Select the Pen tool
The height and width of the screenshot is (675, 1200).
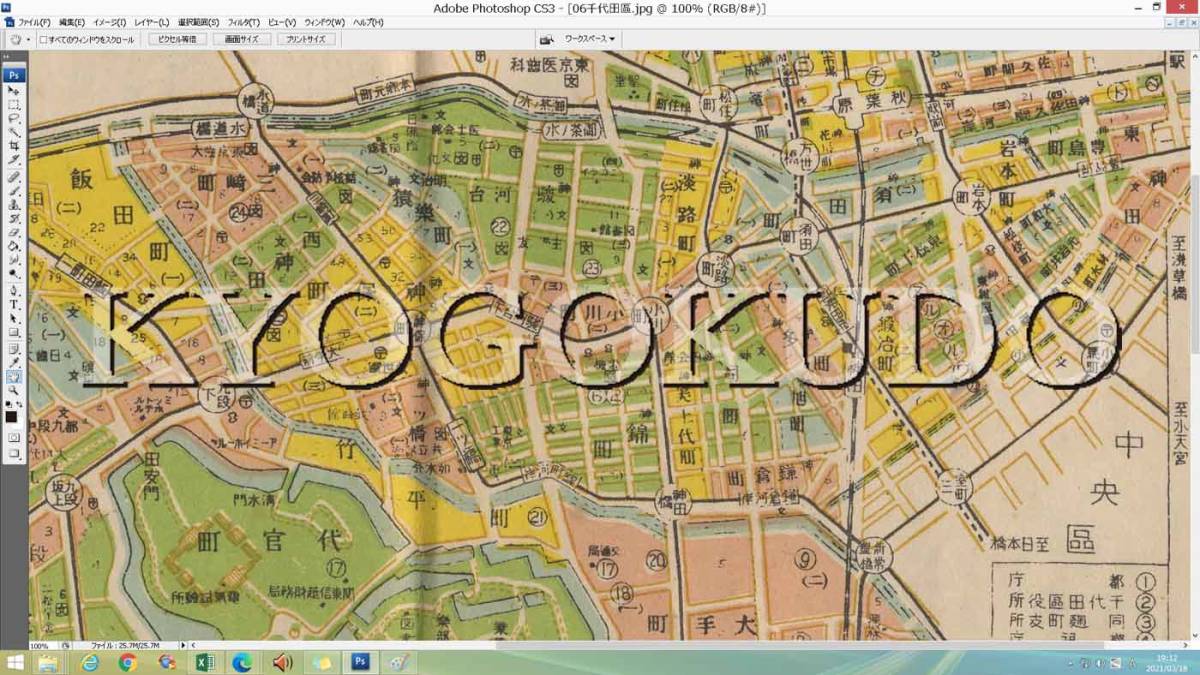[x=14, y=290]
